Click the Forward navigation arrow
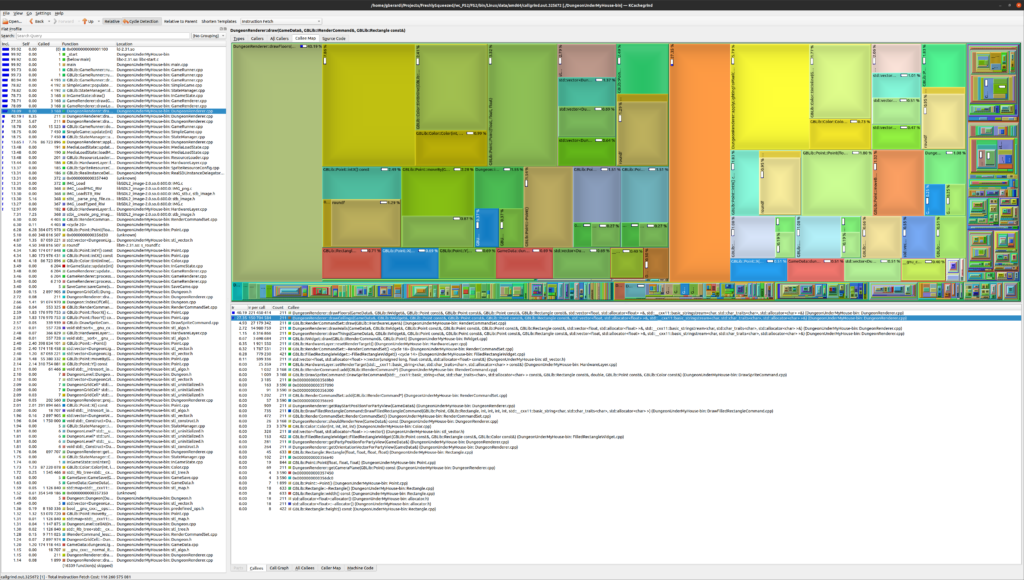Viewport: 1024px width, 580px height. pyautogui.click(x=64, y=20)
